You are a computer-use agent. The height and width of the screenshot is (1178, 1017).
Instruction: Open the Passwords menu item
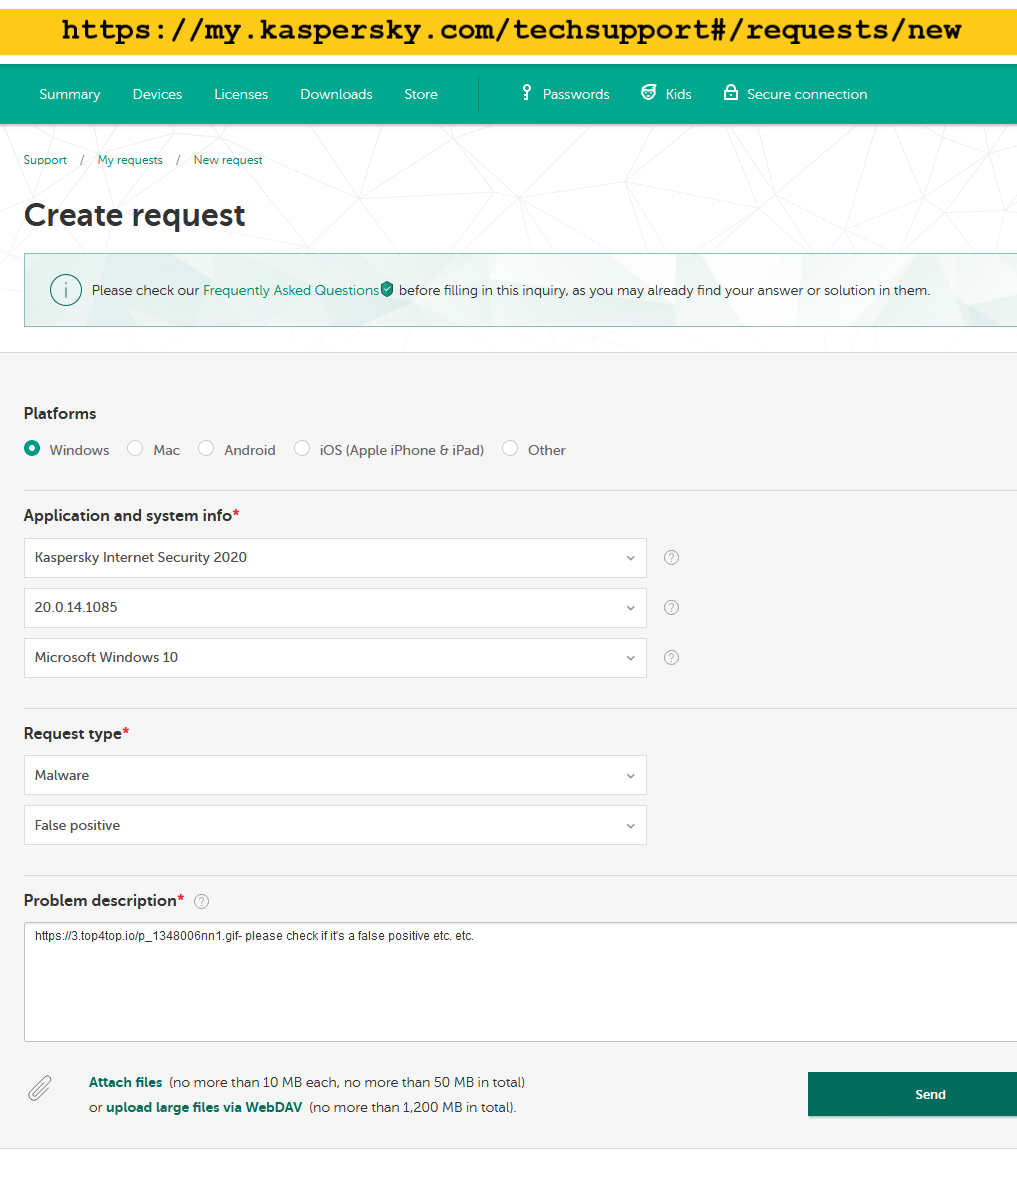point(576,94)
